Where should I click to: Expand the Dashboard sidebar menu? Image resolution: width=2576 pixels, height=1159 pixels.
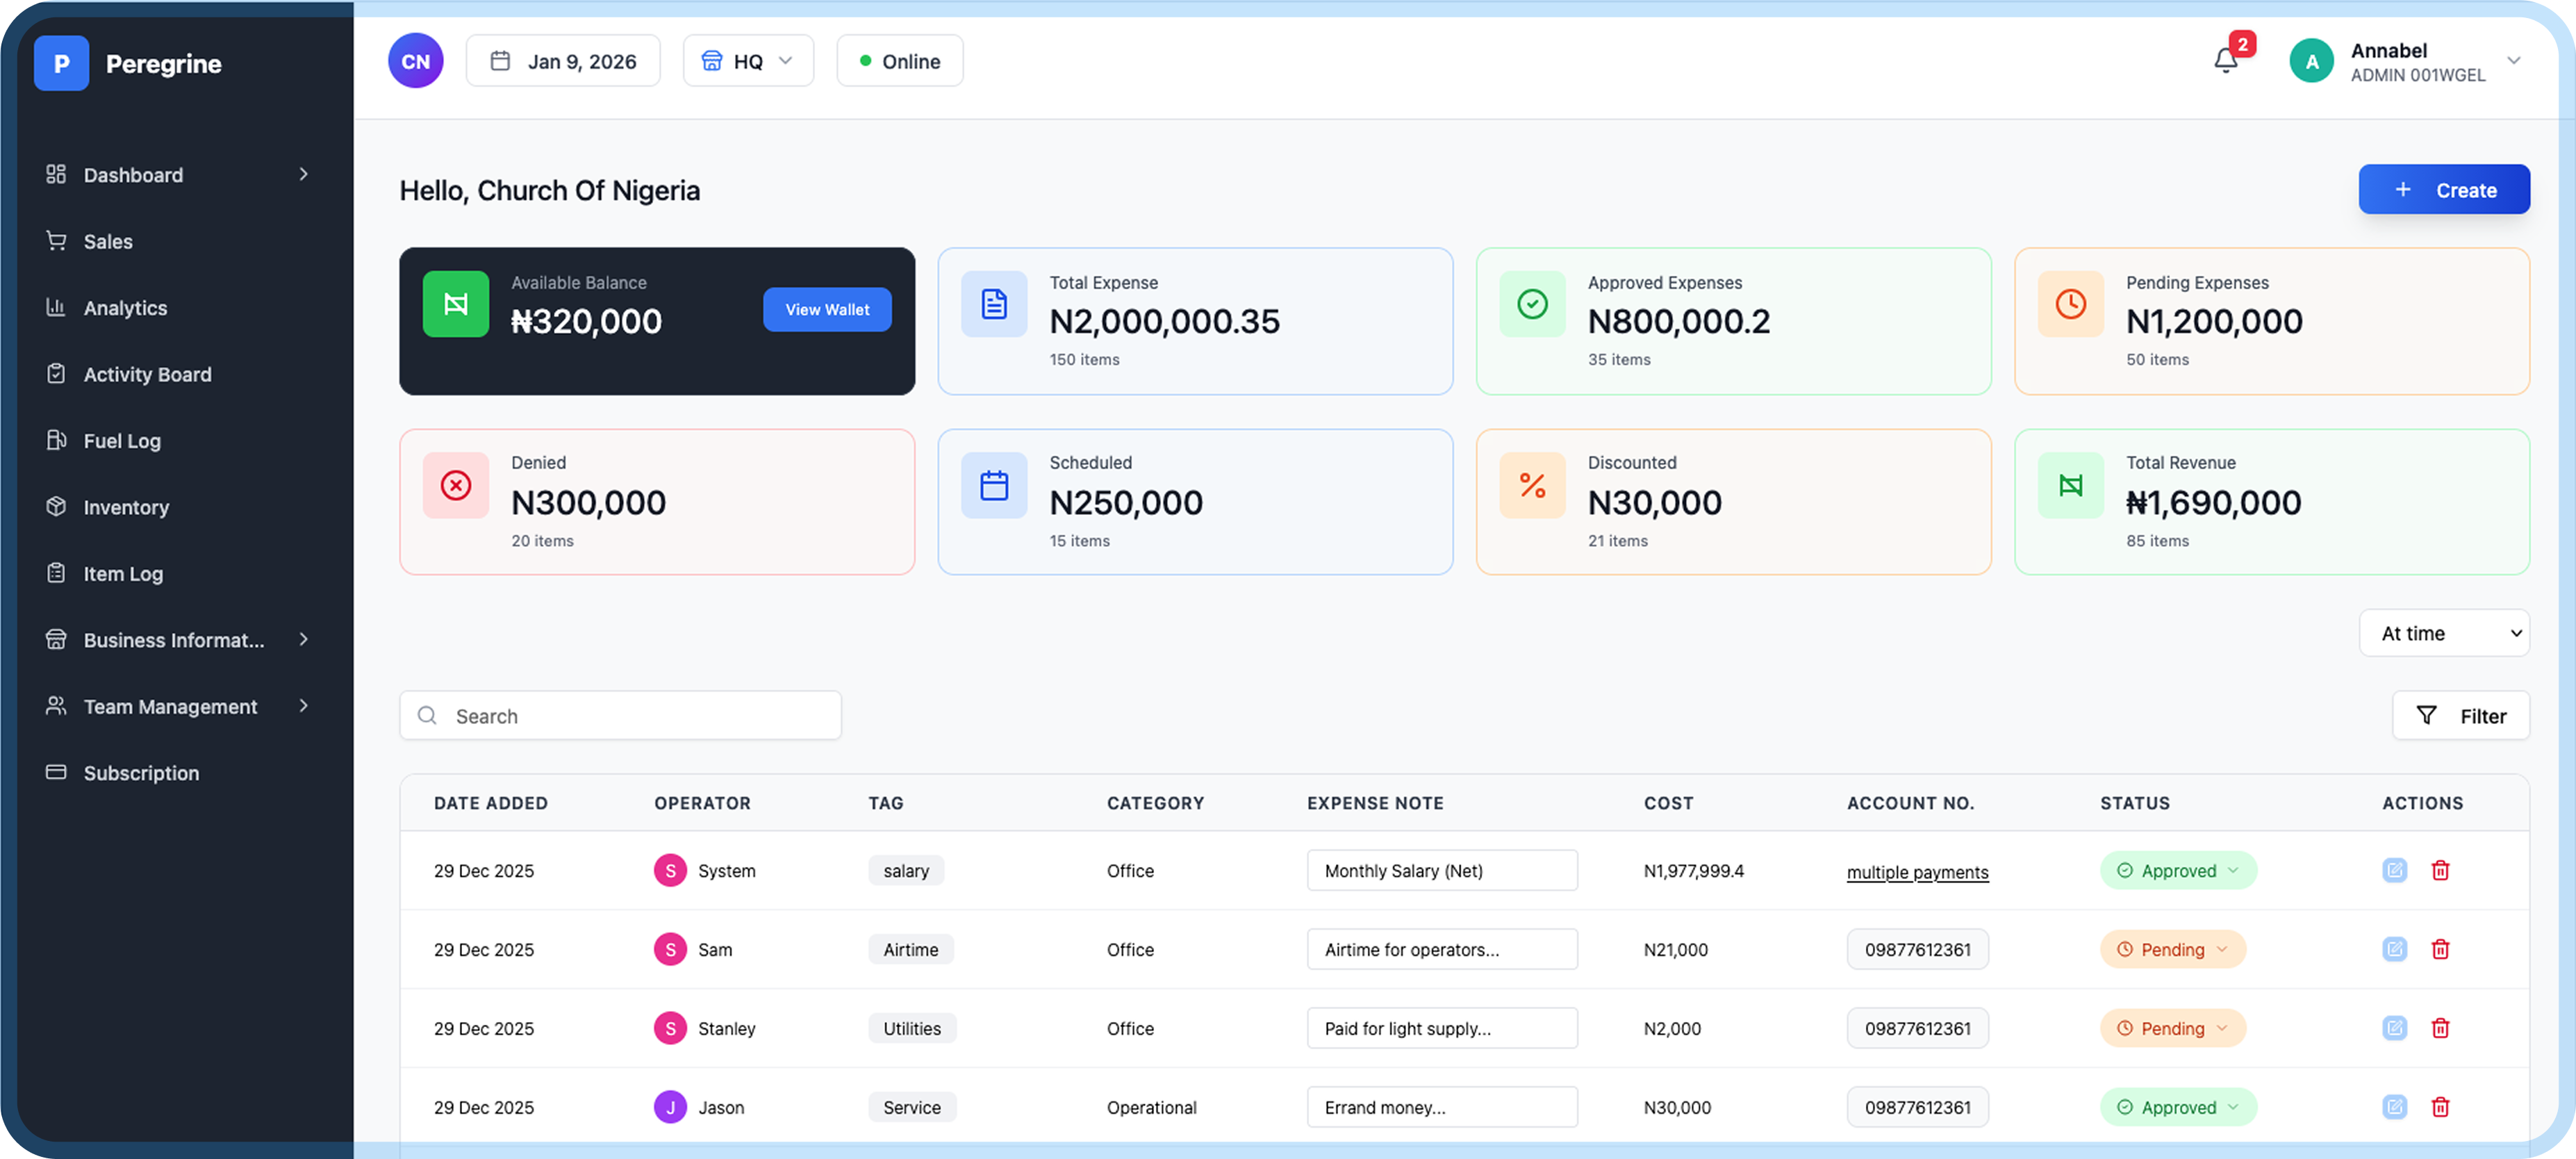pos(303,174)
